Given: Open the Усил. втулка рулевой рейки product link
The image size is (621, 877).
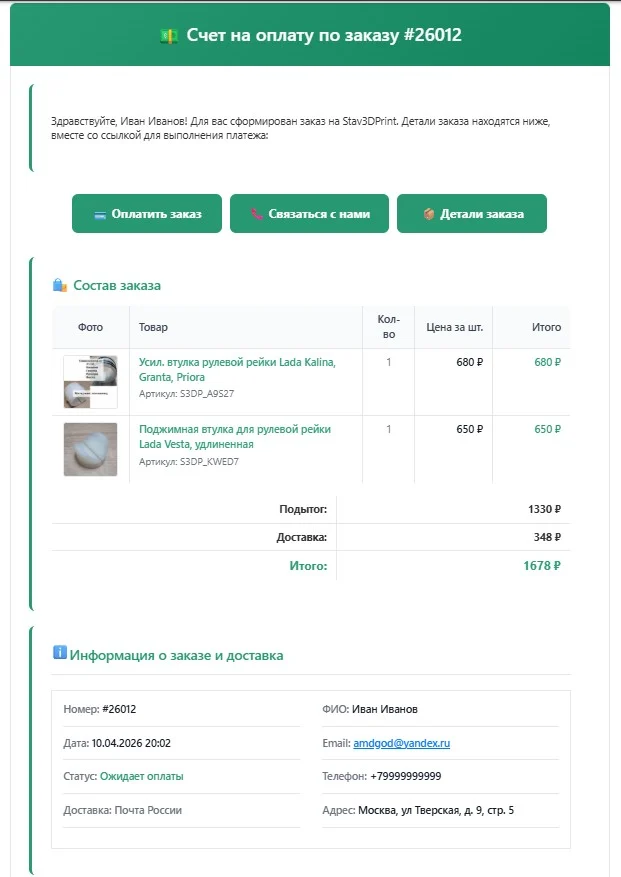Looking at the screenshot, I should click(237, 370).
